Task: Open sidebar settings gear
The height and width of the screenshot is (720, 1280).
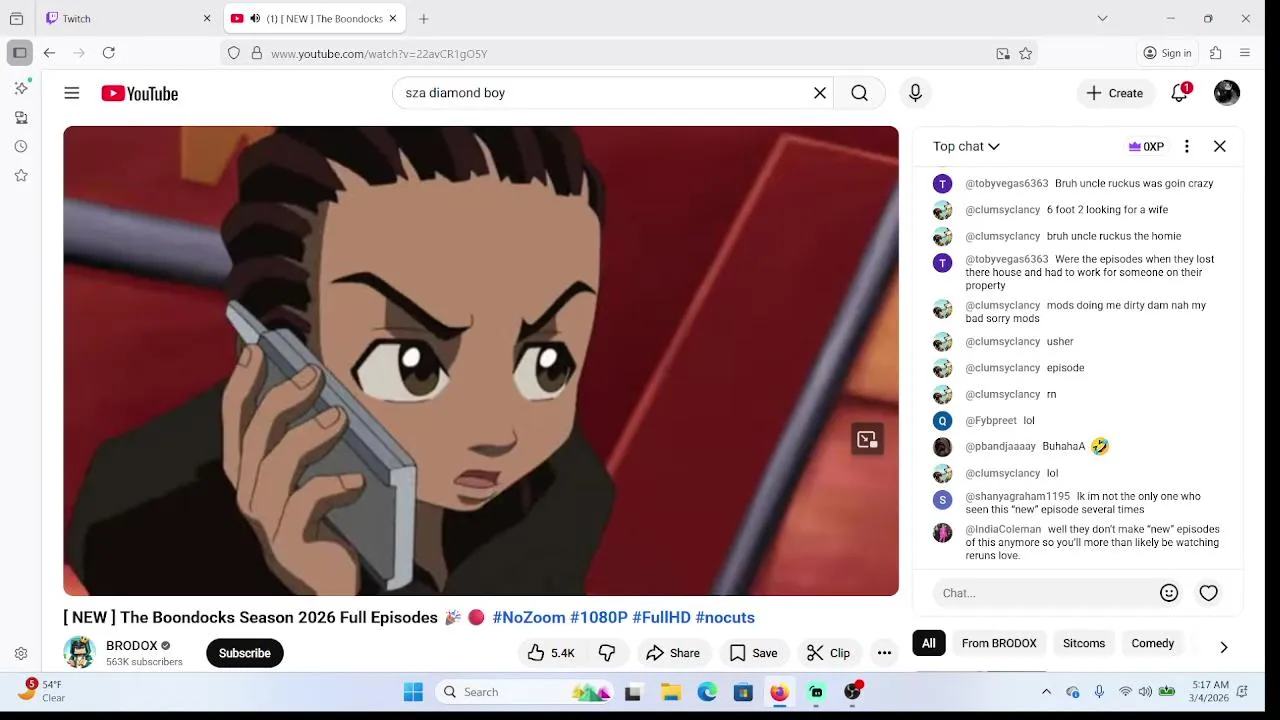Action: pyautogui.click(x=21, y=653)
